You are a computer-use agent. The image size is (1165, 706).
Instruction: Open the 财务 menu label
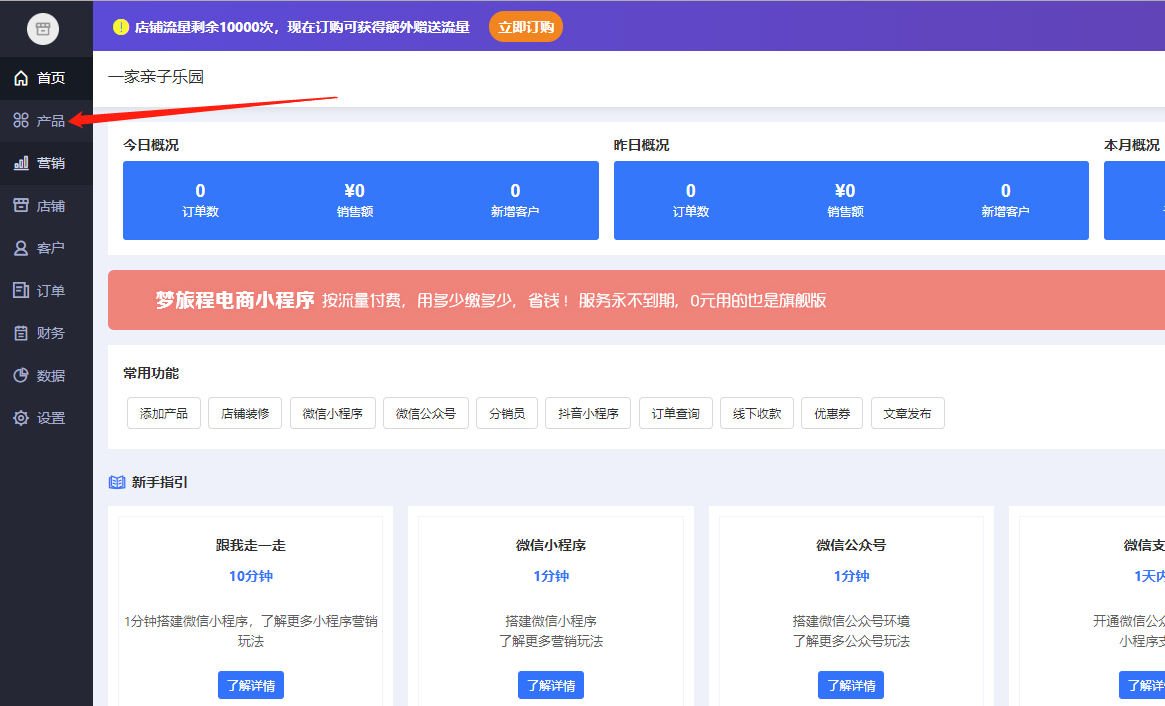51,333
